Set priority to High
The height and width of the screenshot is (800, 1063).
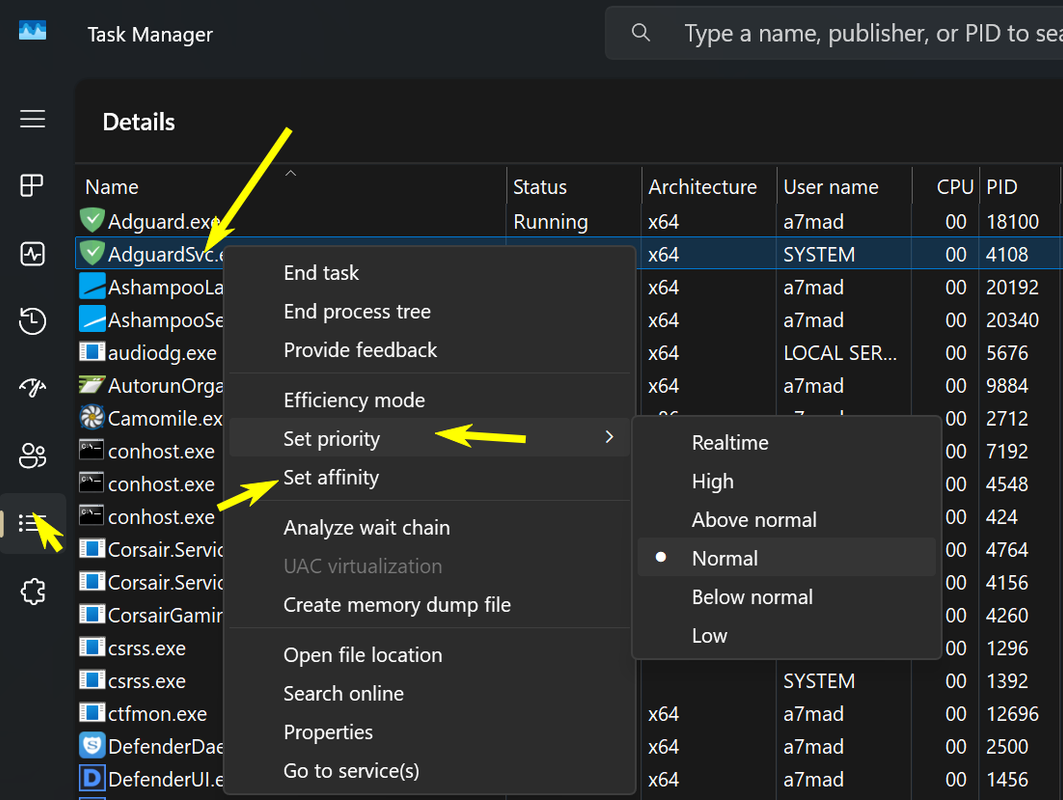tap(786, 481)
